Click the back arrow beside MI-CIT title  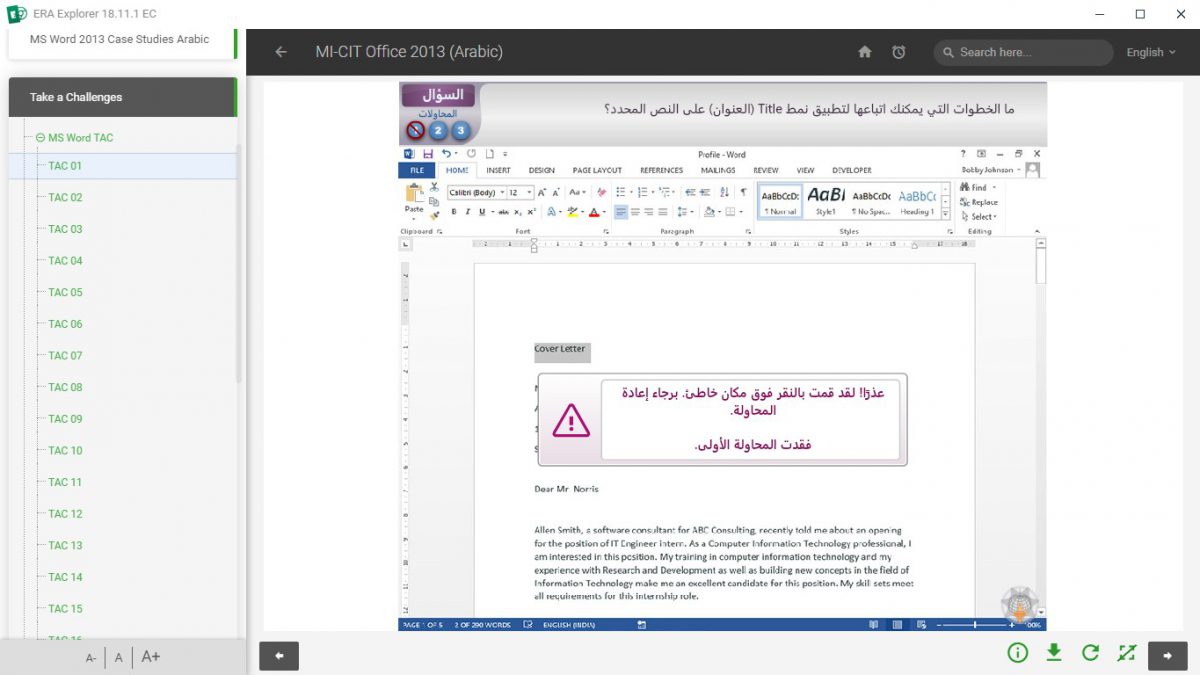coord(281,52)
